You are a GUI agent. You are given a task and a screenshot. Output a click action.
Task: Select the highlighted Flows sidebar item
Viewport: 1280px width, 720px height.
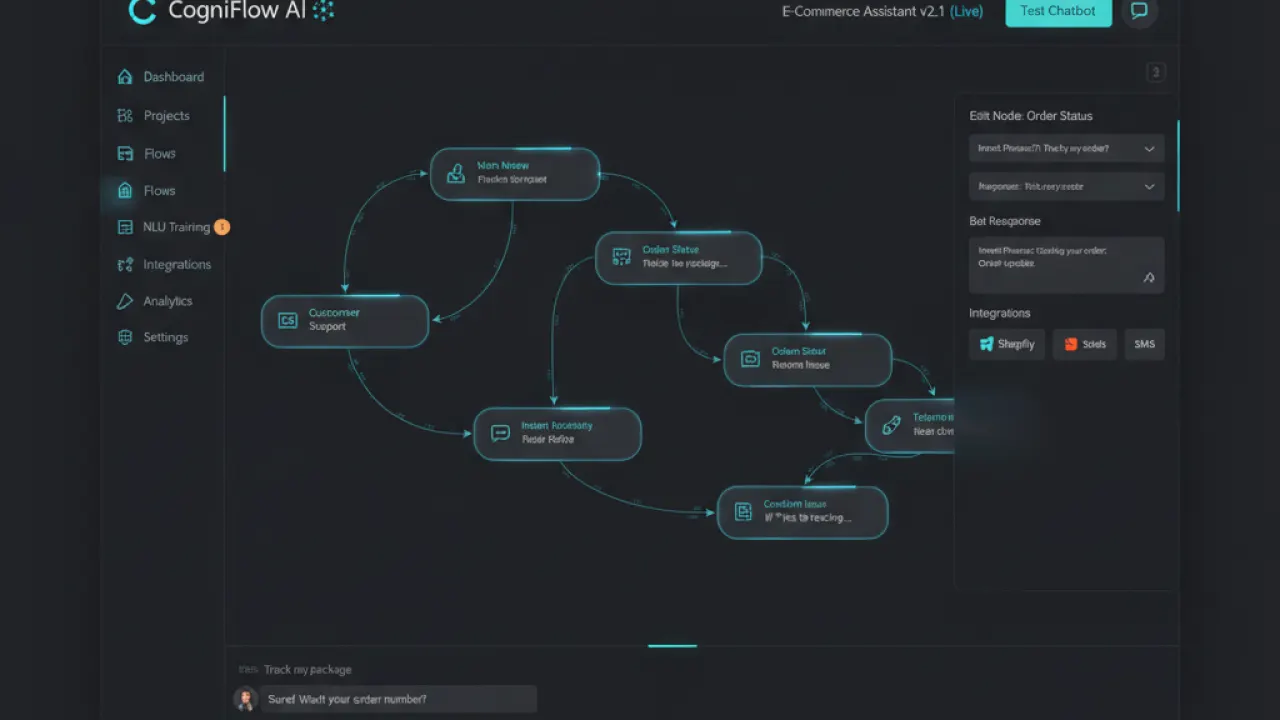click(146, 190)
